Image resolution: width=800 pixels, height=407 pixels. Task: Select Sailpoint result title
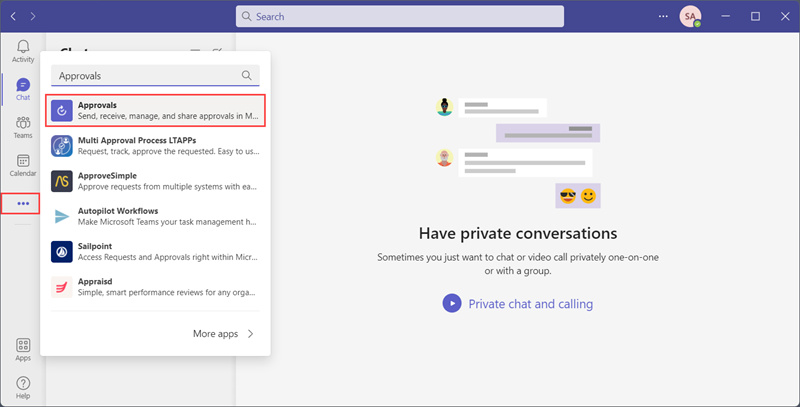(95, 246)
